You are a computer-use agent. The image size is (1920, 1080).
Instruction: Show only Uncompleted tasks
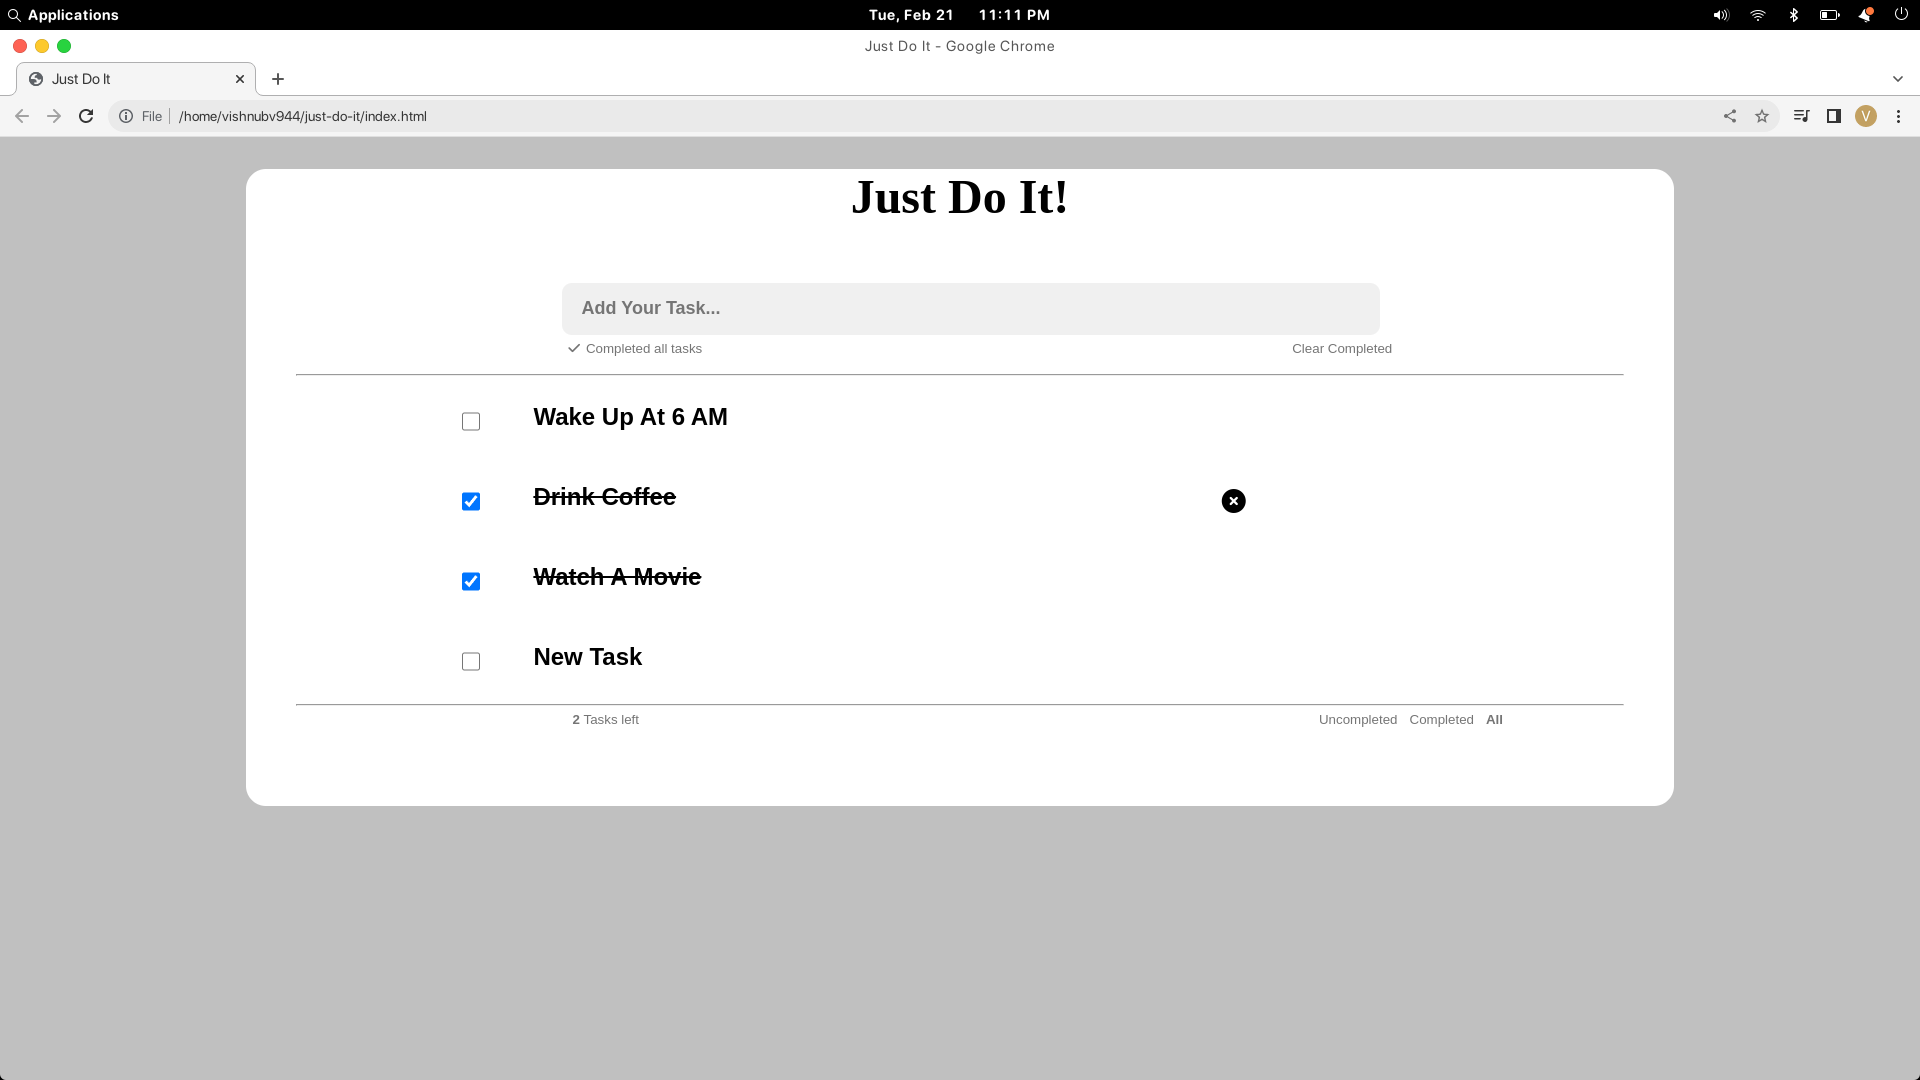[x=1357, y=720]
